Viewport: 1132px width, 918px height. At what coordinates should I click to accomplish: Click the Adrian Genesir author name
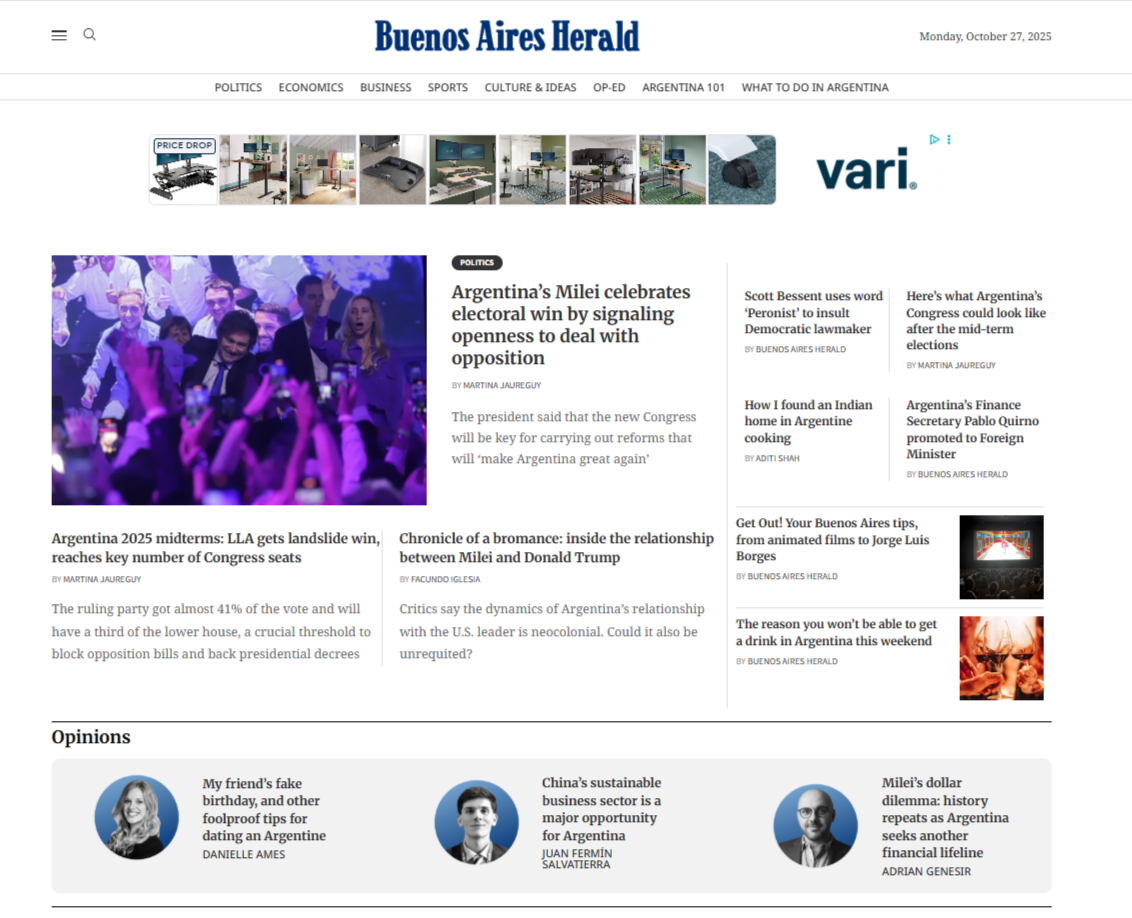coord(926,872)
